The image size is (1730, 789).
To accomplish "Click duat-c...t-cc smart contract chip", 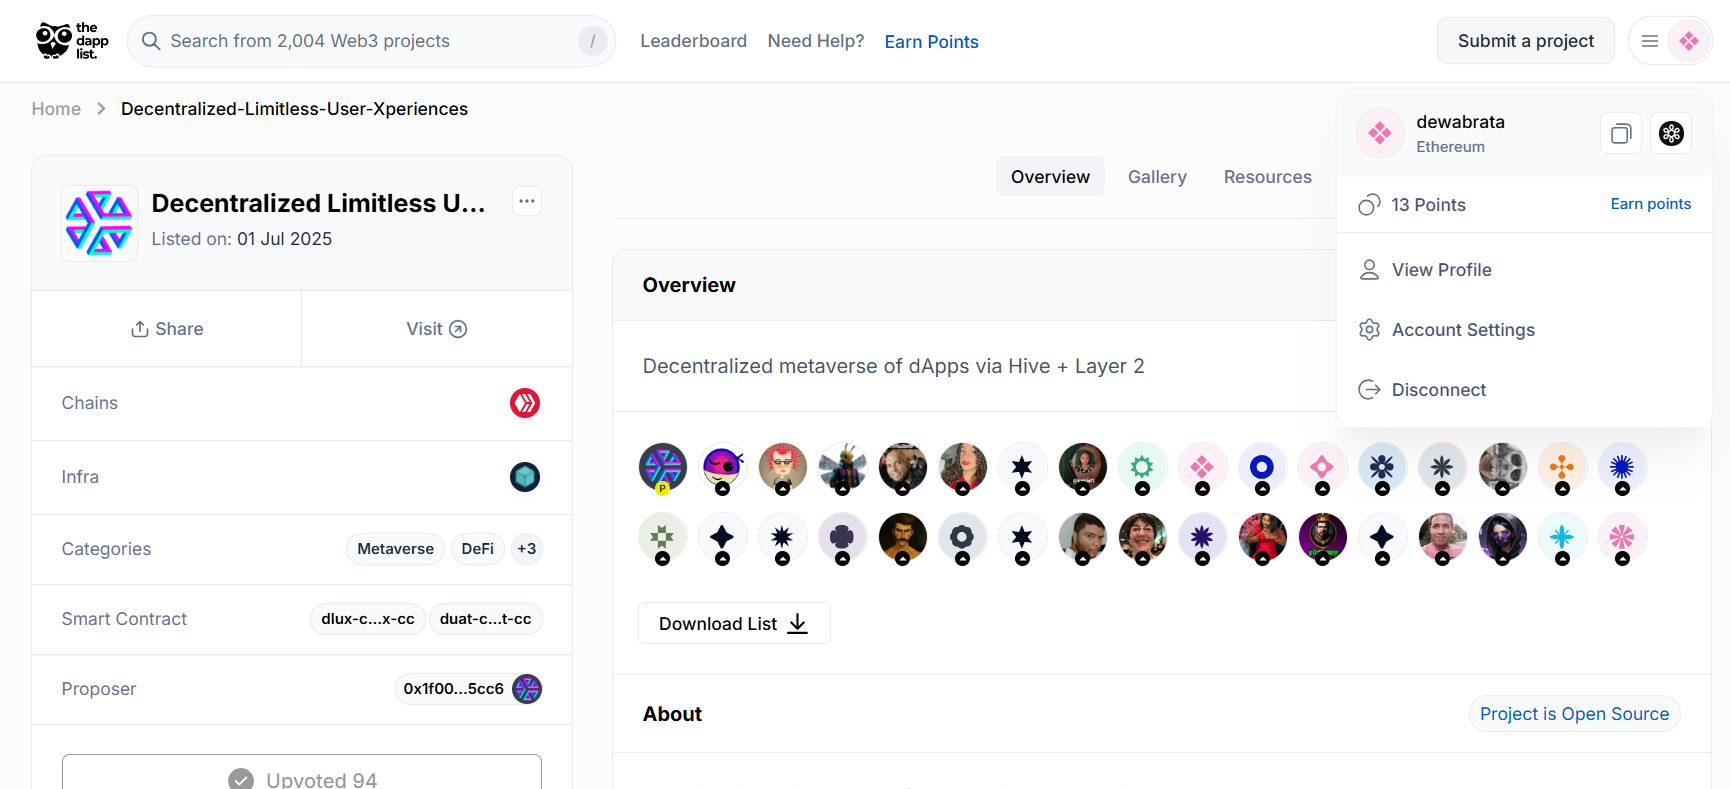I will point(486,619).
